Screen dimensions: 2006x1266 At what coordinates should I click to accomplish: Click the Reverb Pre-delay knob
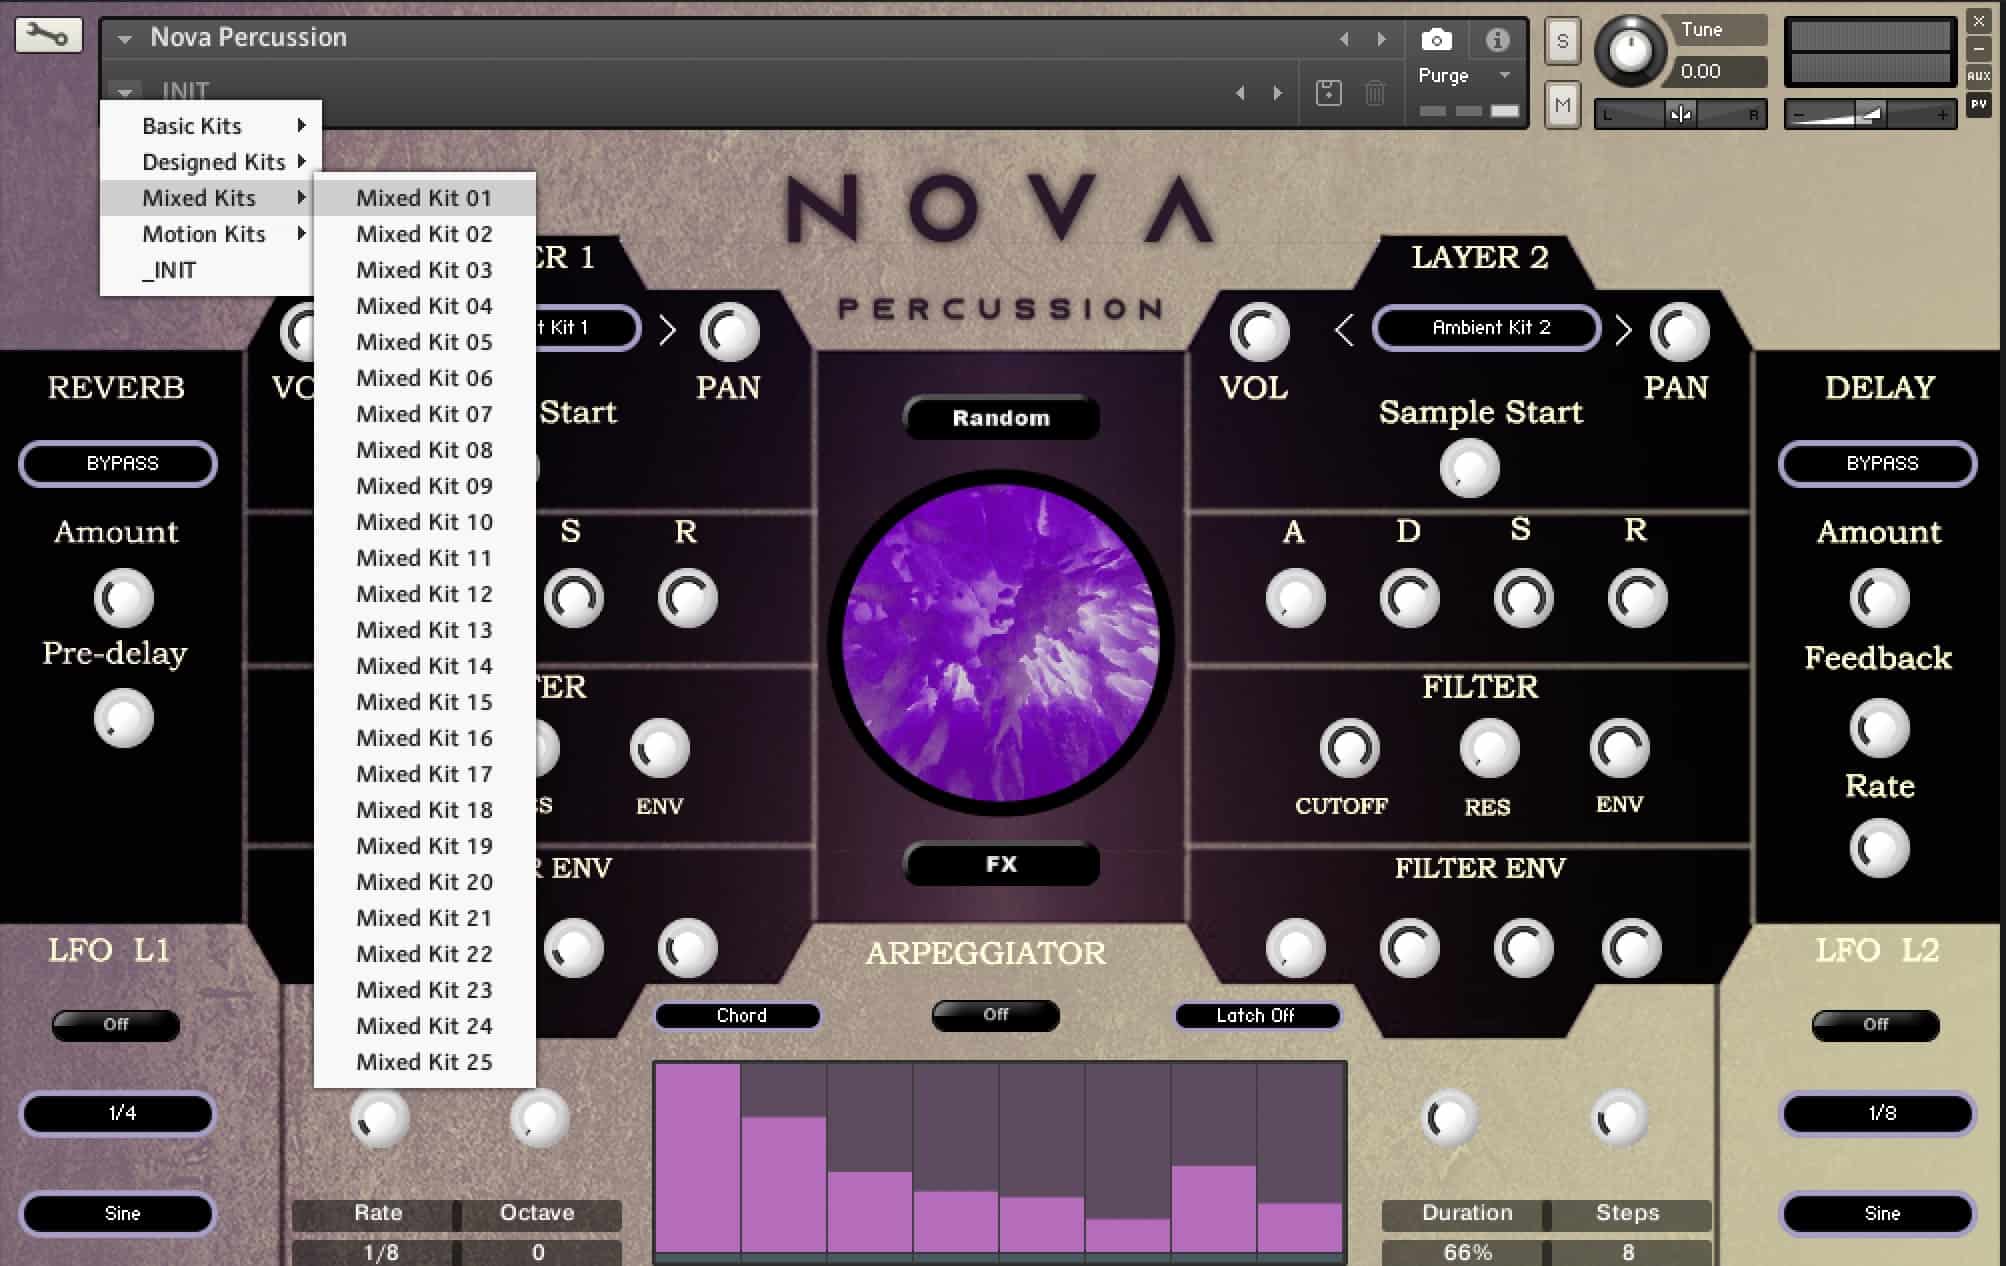tap(123, 718)
